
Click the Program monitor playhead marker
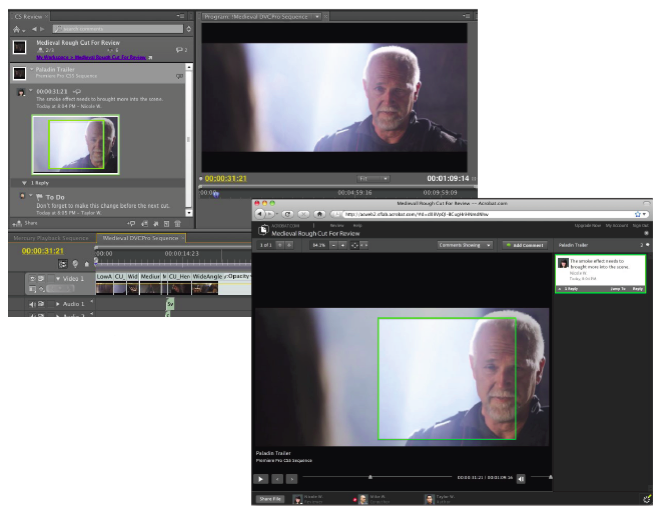(216, 194)
